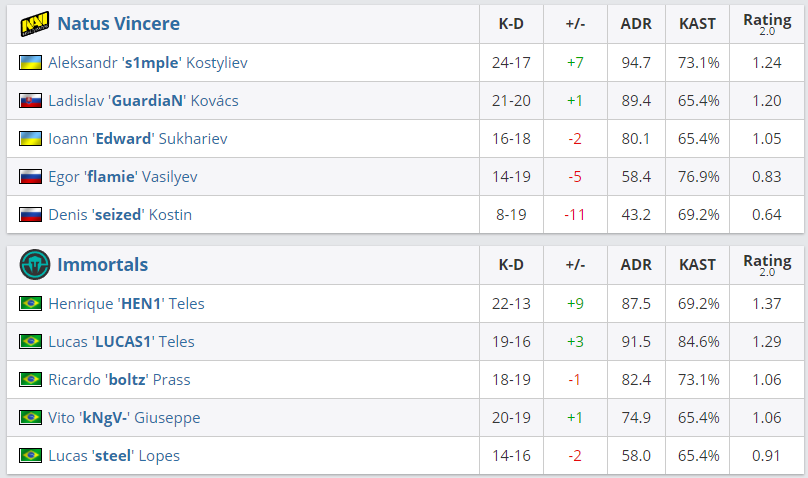The image size is (808, 478).
Task: Open Lucas 'LUCAS1' Teles player profile
Action: [x=121, y=342]
